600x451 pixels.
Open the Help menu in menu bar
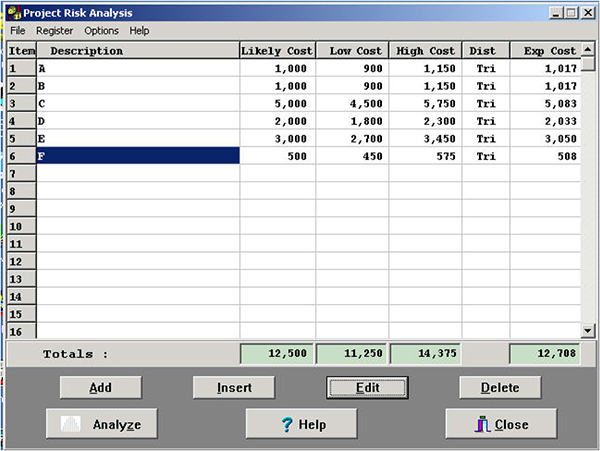coord(139,31)
